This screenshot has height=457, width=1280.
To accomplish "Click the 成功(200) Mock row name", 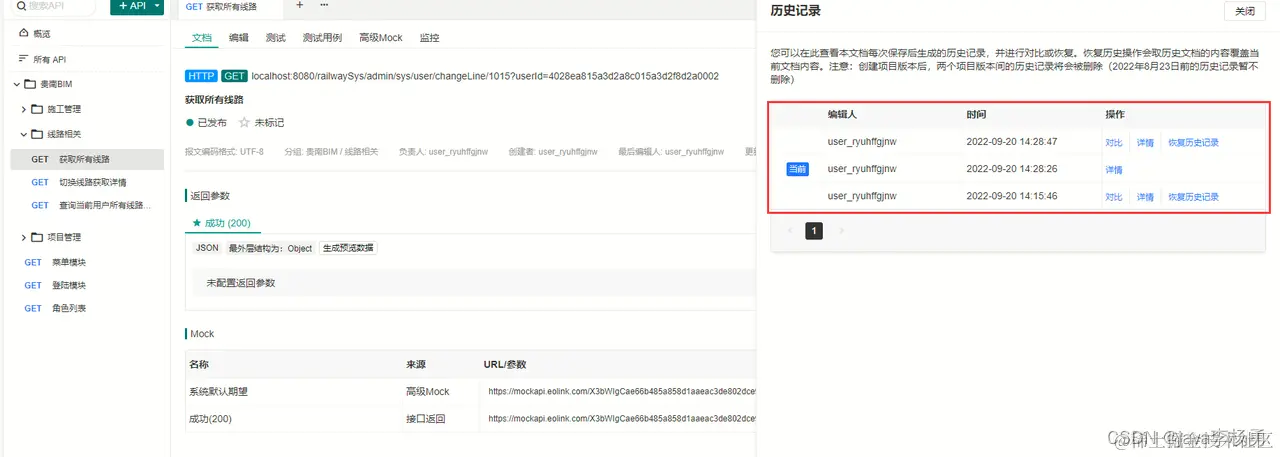I will tap(211, 418).
